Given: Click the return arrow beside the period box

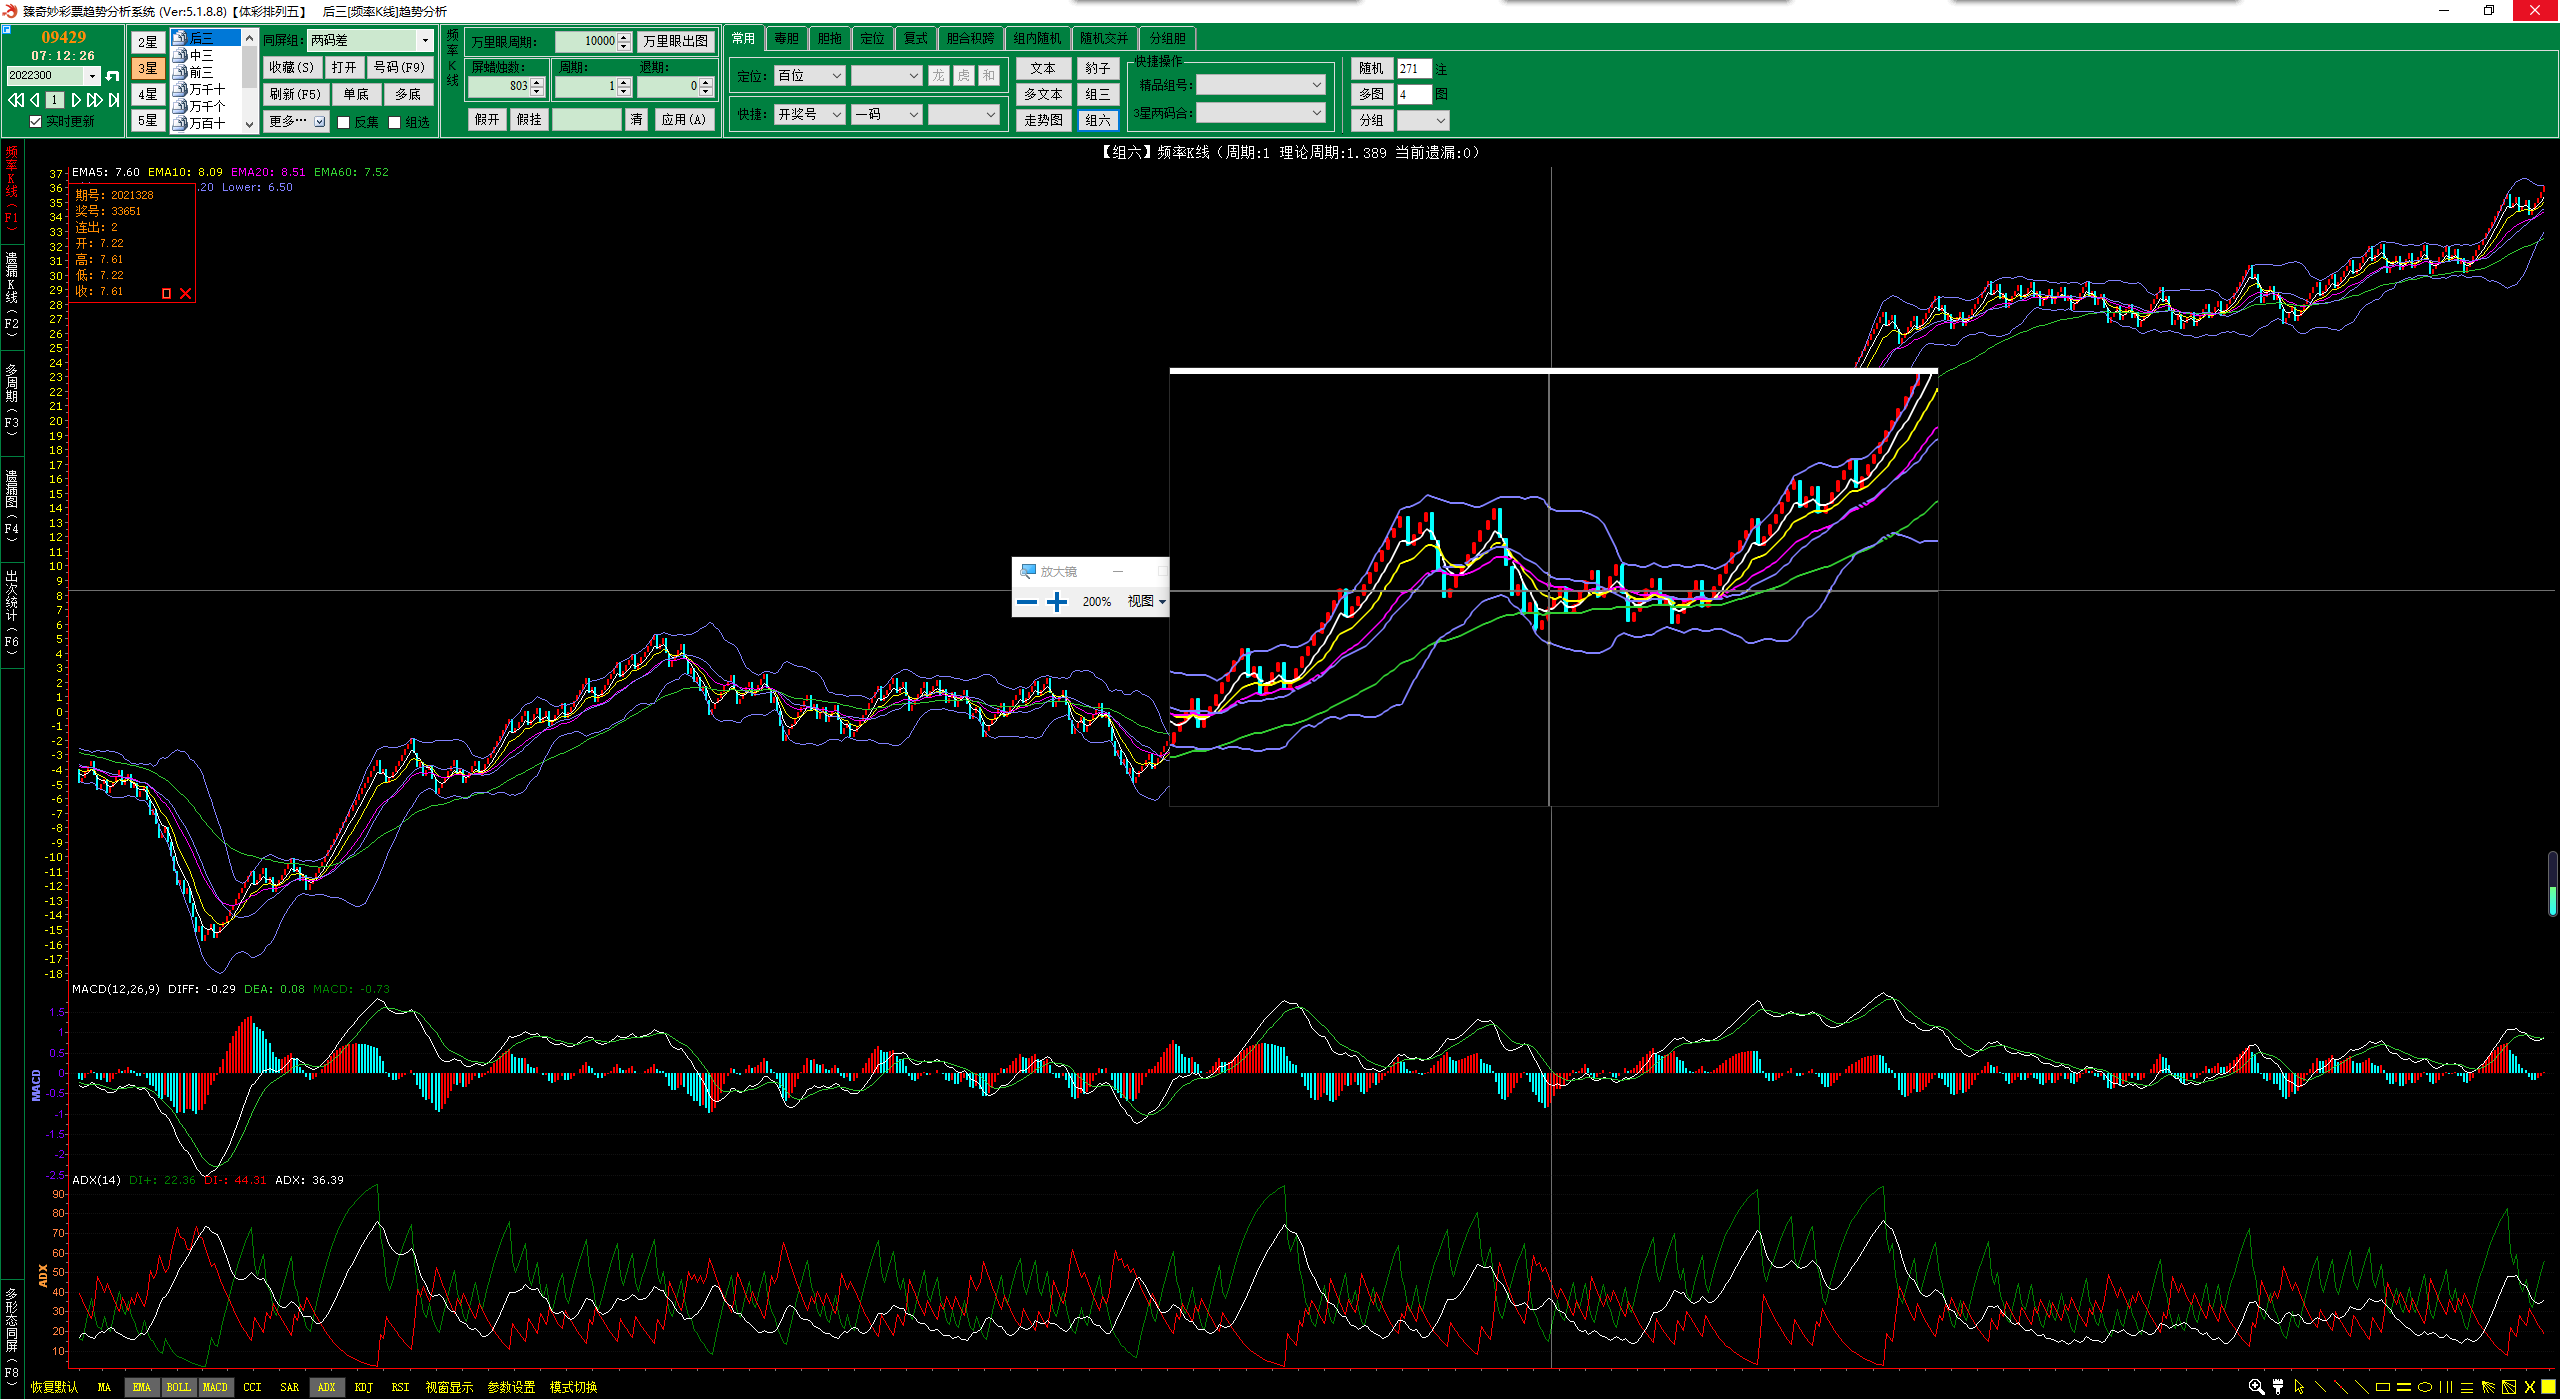Looking at the screenshot, I should 112,76.
